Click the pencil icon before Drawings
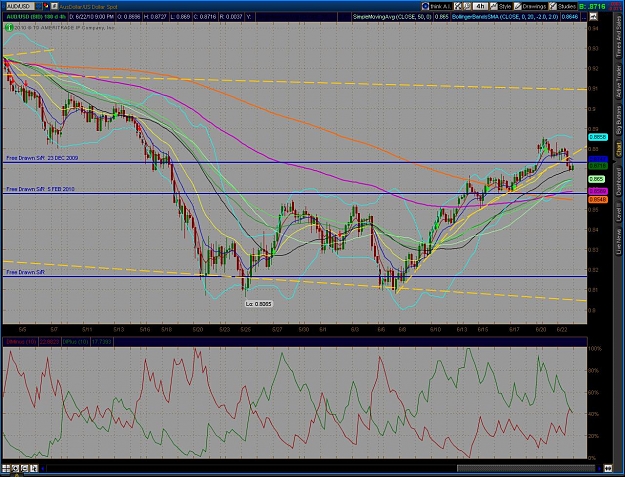625x477 pixels. pos(518,6)
